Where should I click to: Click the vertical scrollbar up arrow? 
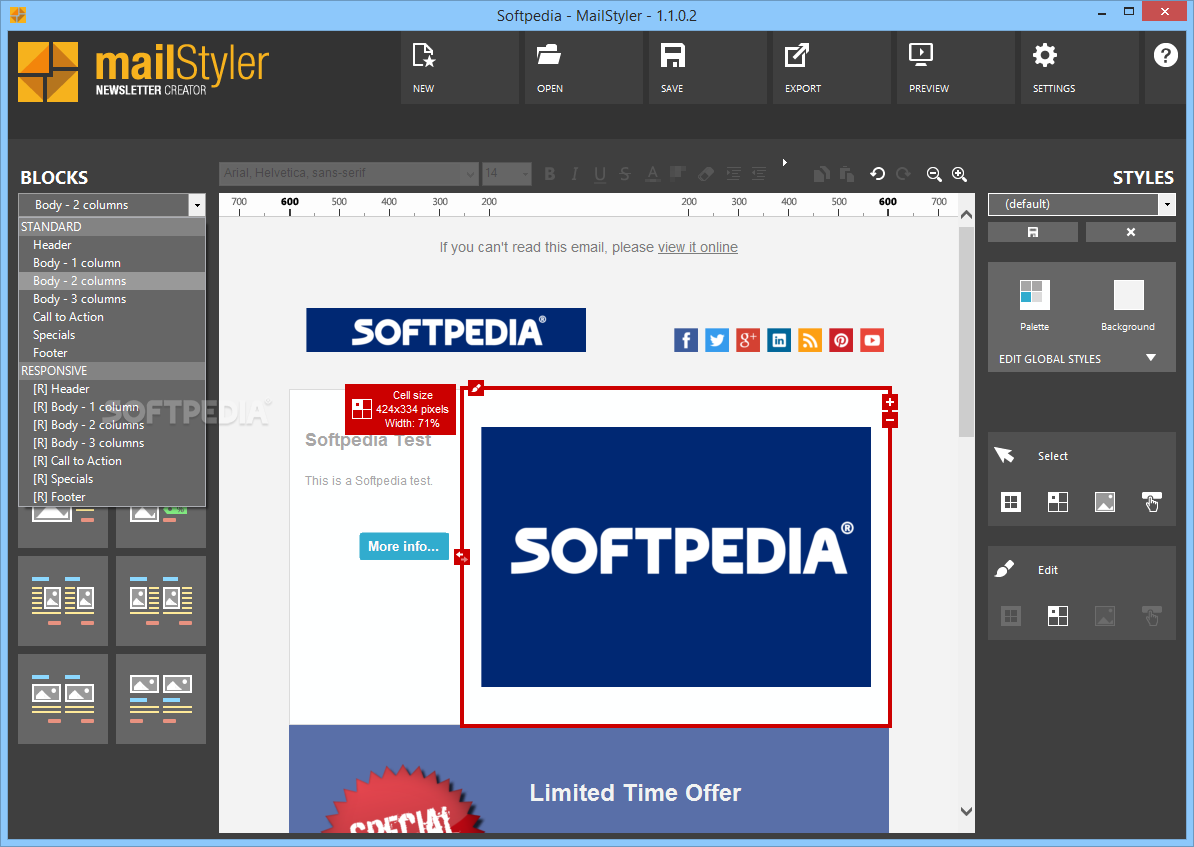(x=966, y=215)
